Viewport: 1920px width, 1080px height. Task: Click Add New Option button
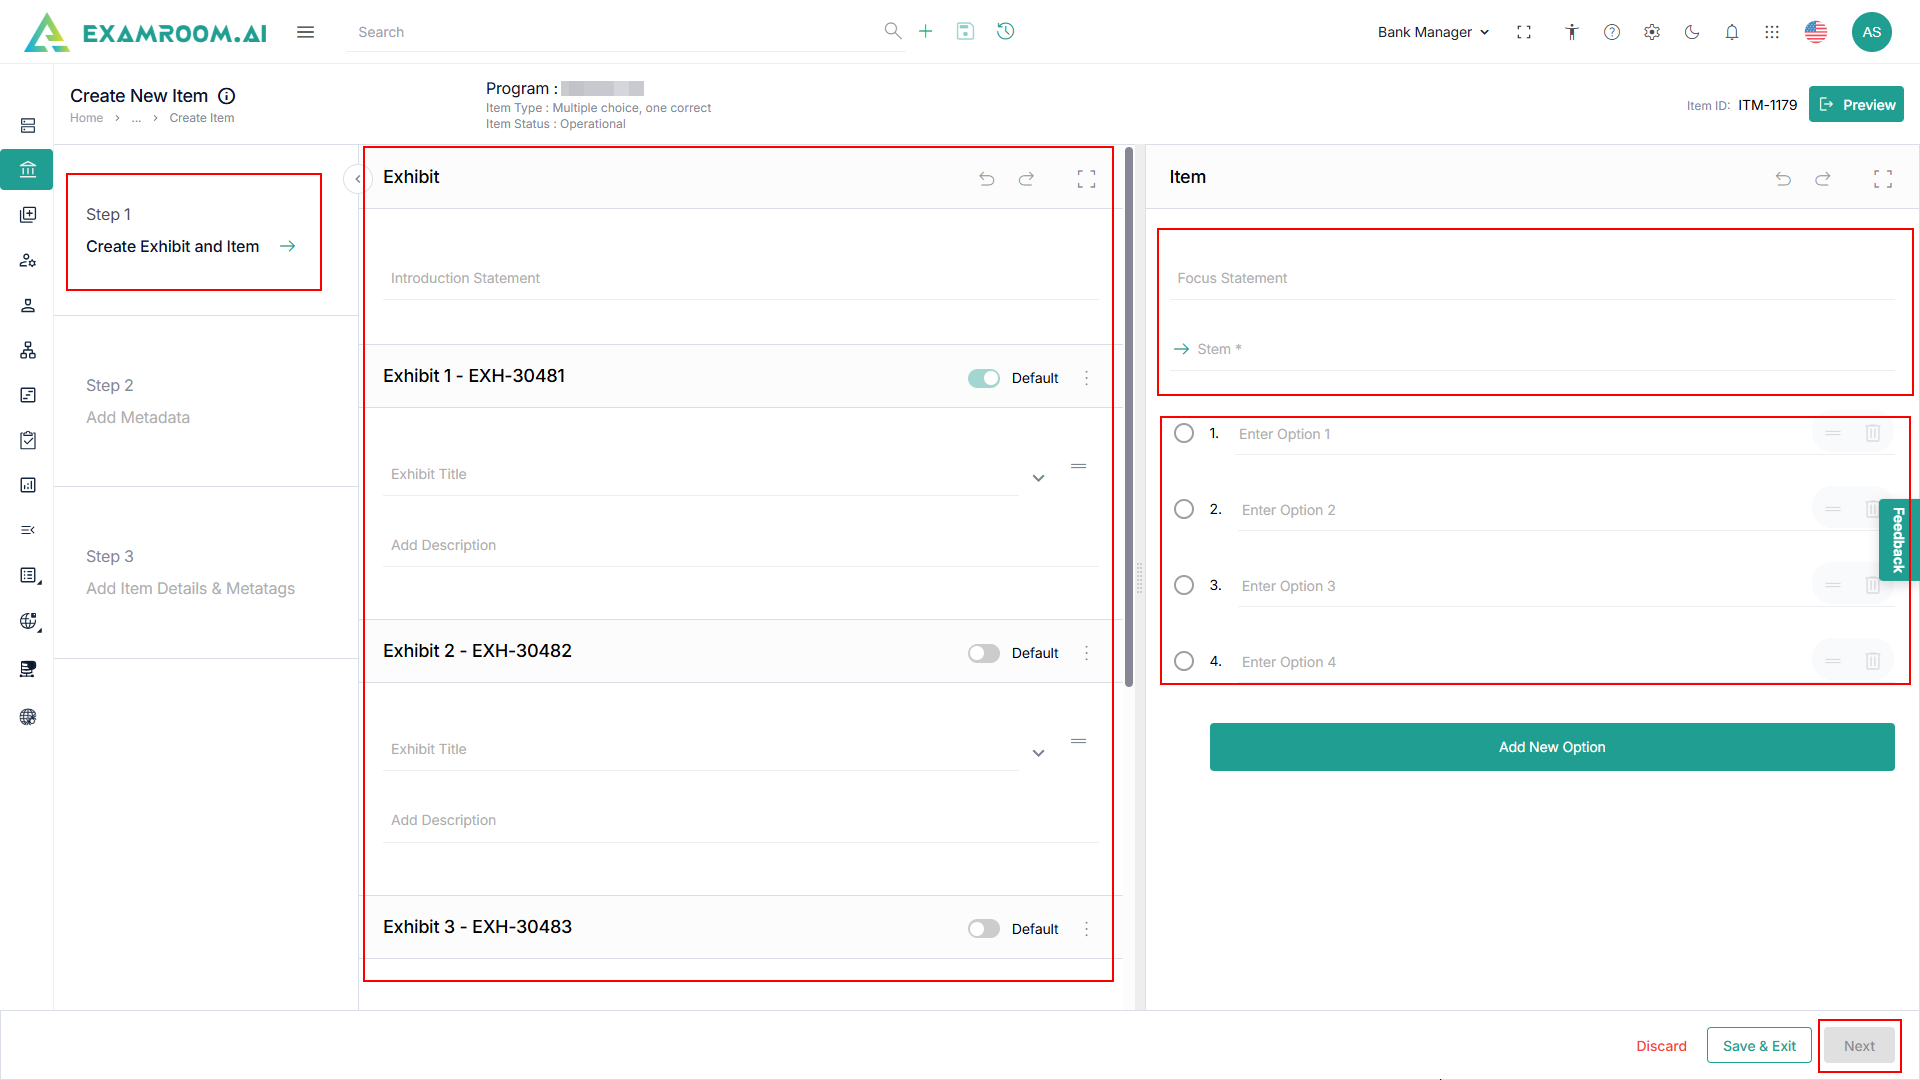click(x=1551, y=747)
